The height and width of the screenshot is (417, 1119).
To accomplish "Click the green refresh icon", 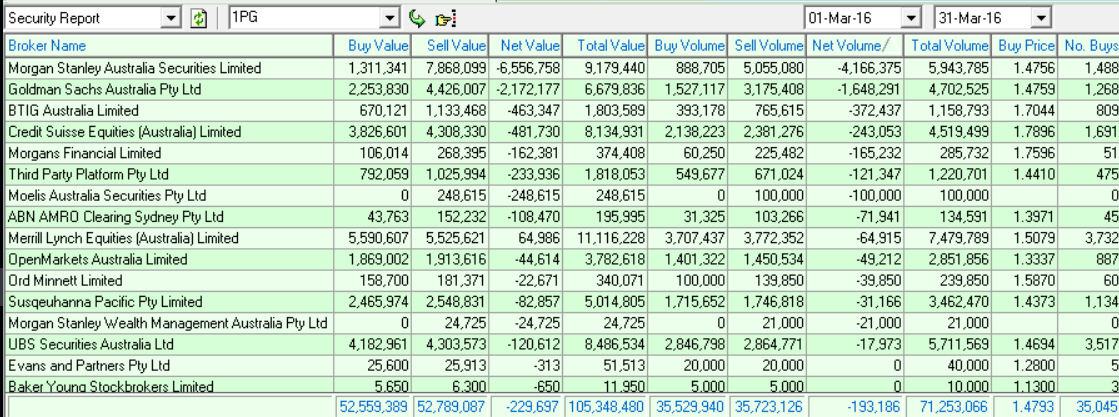I will point(198,18).
